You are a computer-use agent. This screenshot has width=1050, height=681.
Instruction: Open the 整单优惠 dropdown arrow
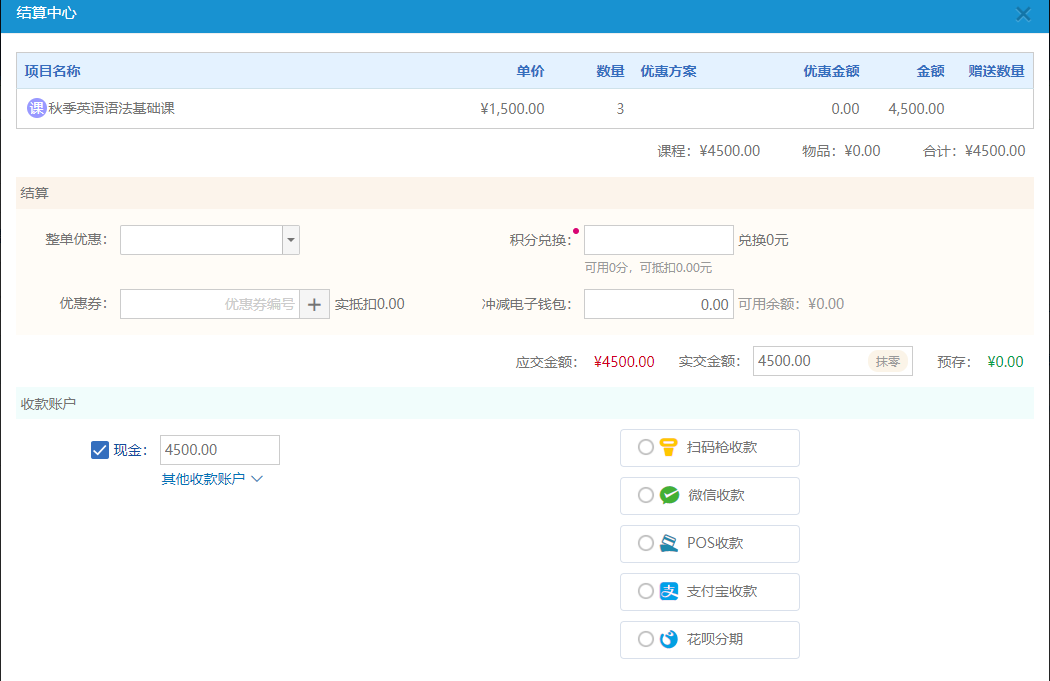291,240
